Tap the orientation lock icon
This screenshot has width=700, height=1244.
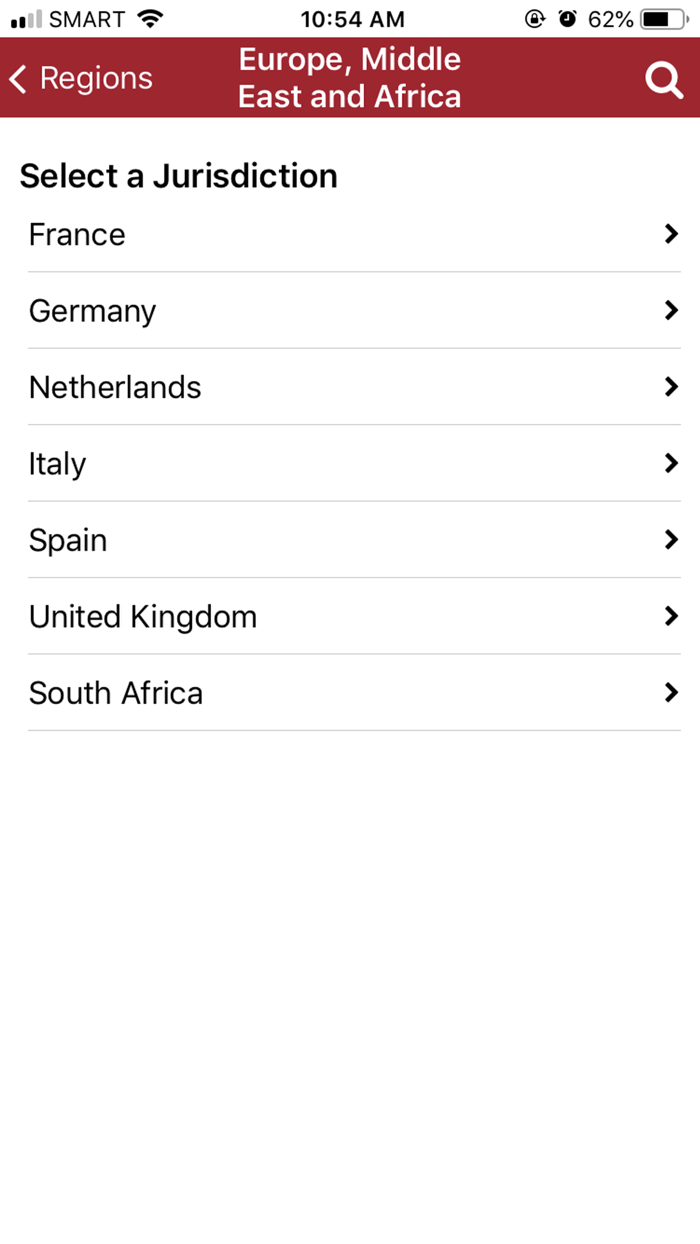[535, 17]
